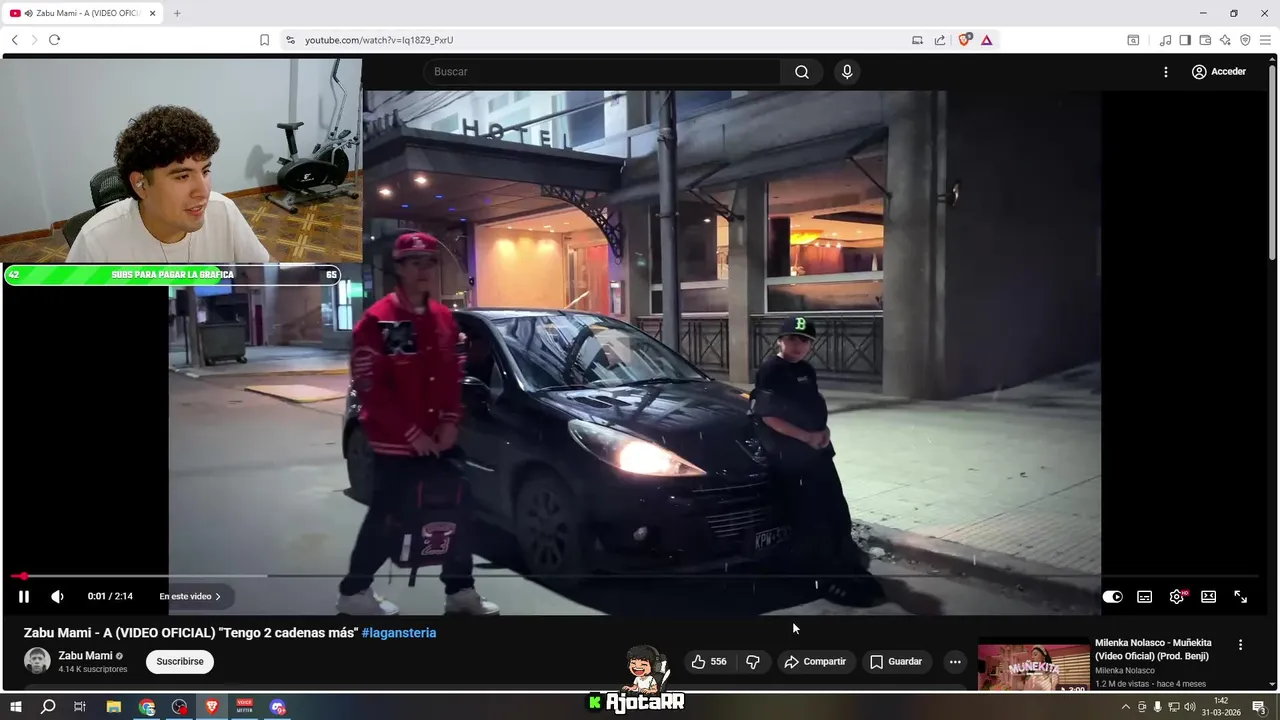Pause the playing video
Viewport: 1280px width, 720px height.
pos(24,596)
